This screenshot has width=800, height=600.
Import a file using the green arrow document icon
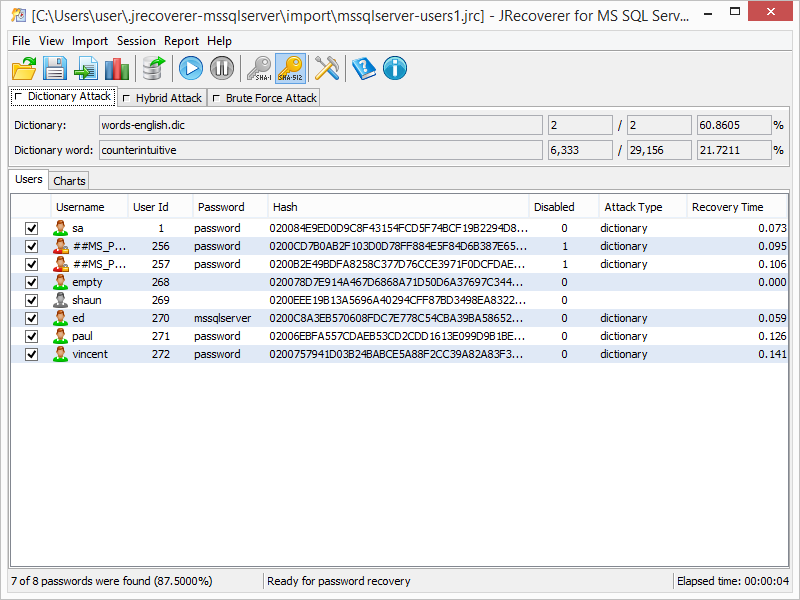86,68
